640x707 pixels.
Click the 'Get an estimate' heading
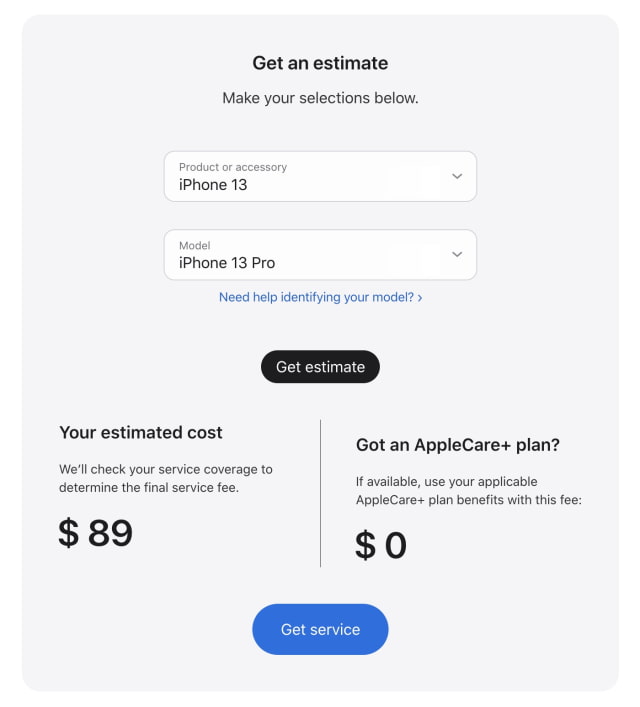point(320,63)
